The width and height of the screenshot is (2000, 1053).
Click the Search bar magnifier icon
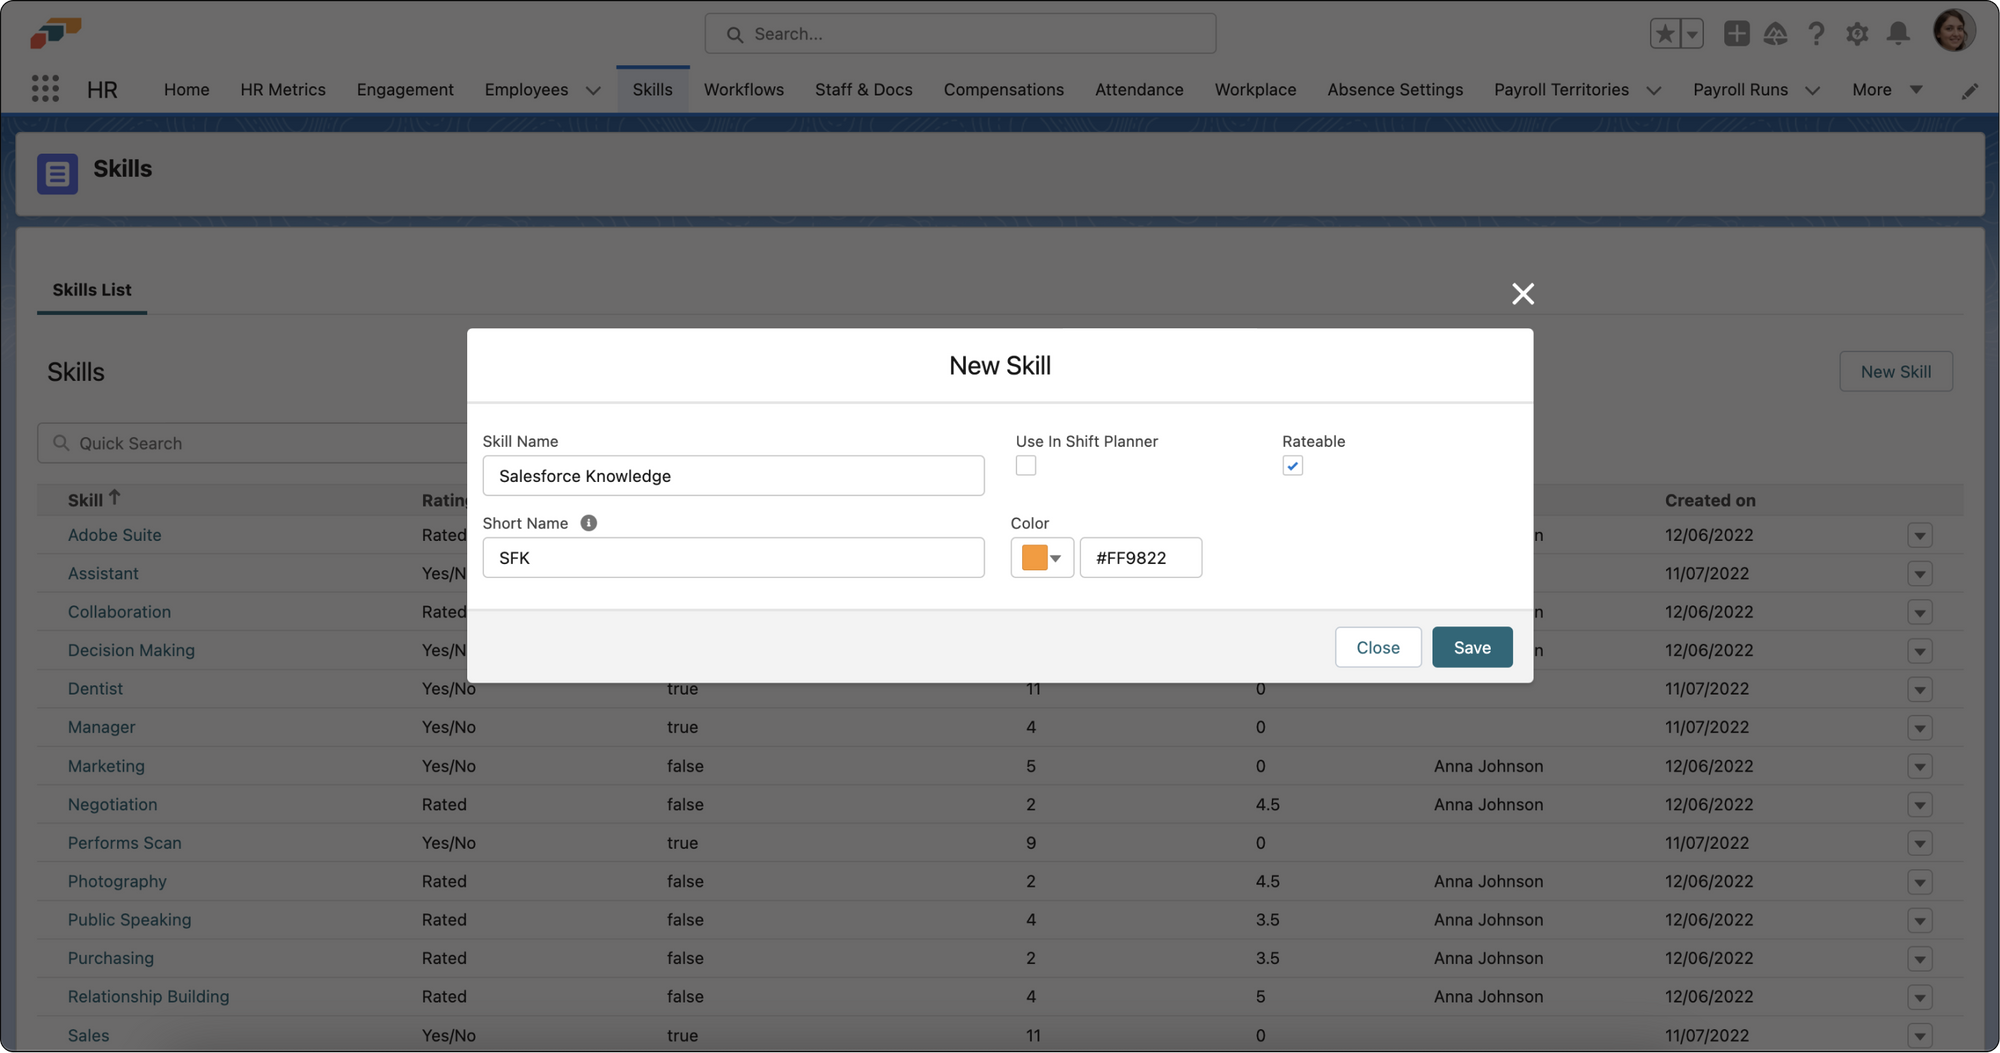coord(734,33)
